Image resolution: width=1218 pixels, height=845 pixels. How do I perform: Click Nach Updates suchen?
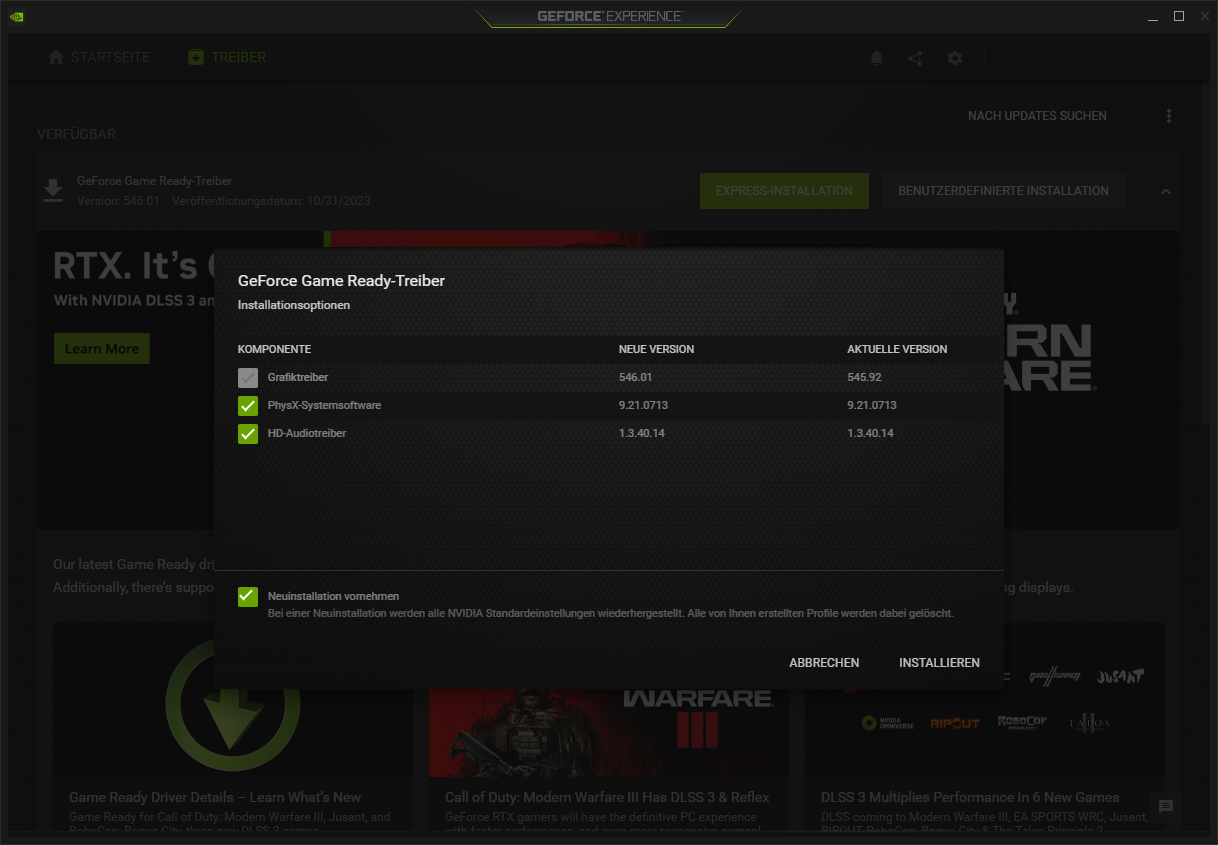click(1037, 116)
